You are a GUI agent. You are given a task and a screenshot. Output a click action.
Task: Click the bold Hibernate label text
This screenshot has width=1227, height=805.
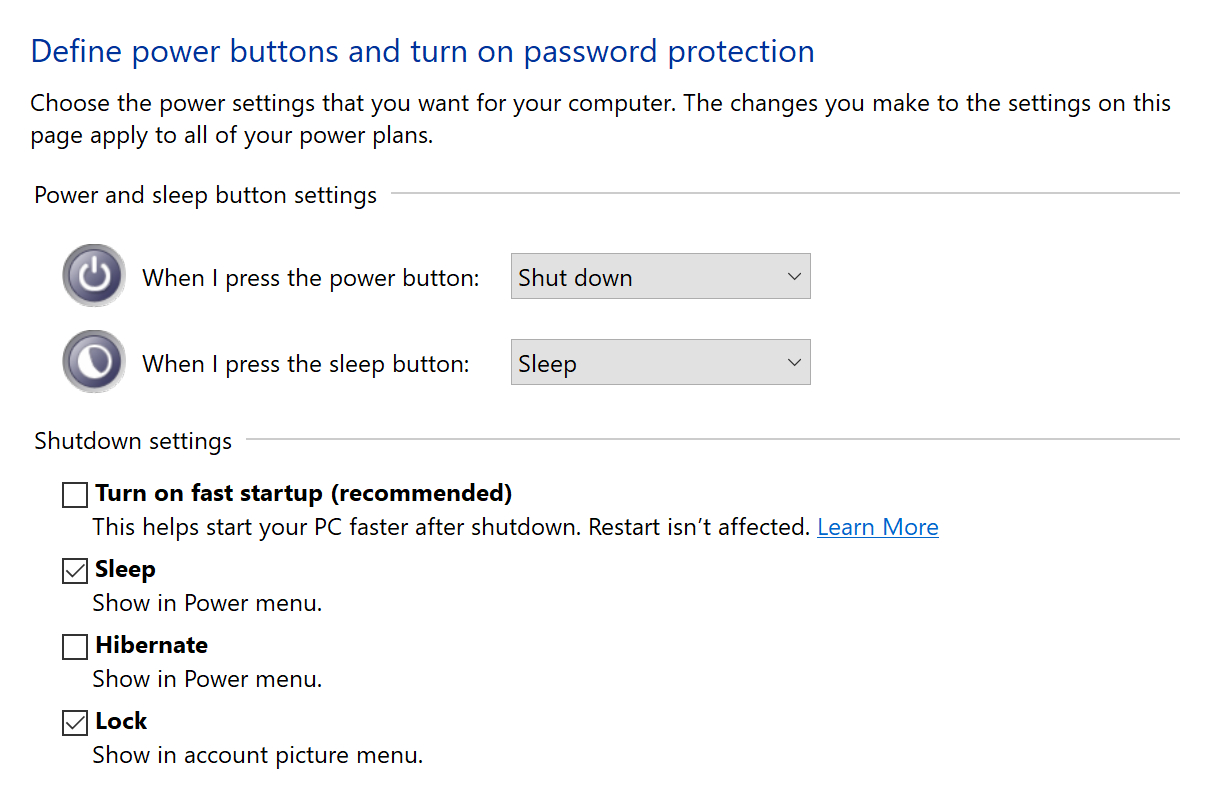coord(152,645)
